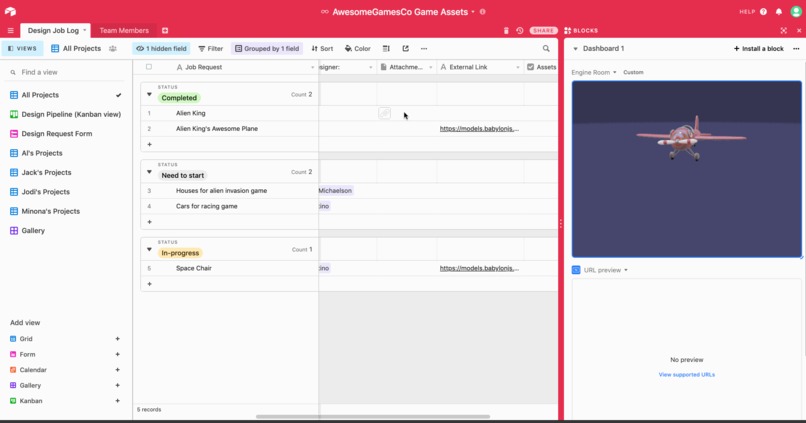The height and width of the screenshot is (423, 806).
Task: Click the attachment icon in Alien King row
Action: pyautogui.click(x=384, y=113)
